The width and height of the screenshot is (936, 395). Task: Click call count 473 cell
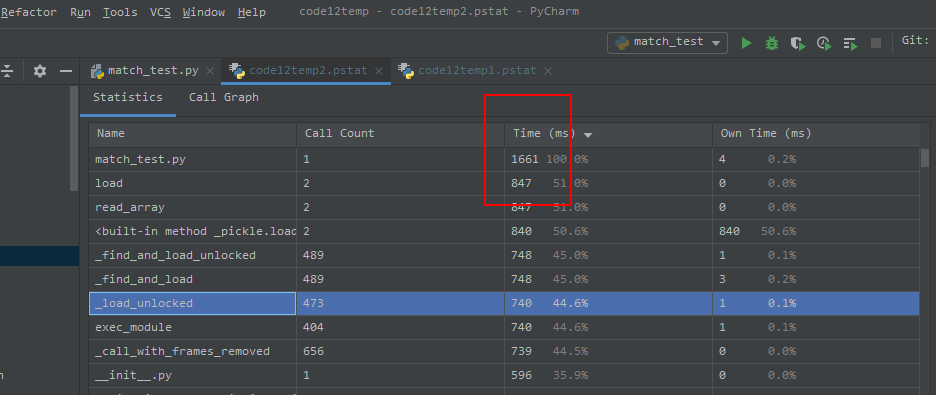point(401,303)
